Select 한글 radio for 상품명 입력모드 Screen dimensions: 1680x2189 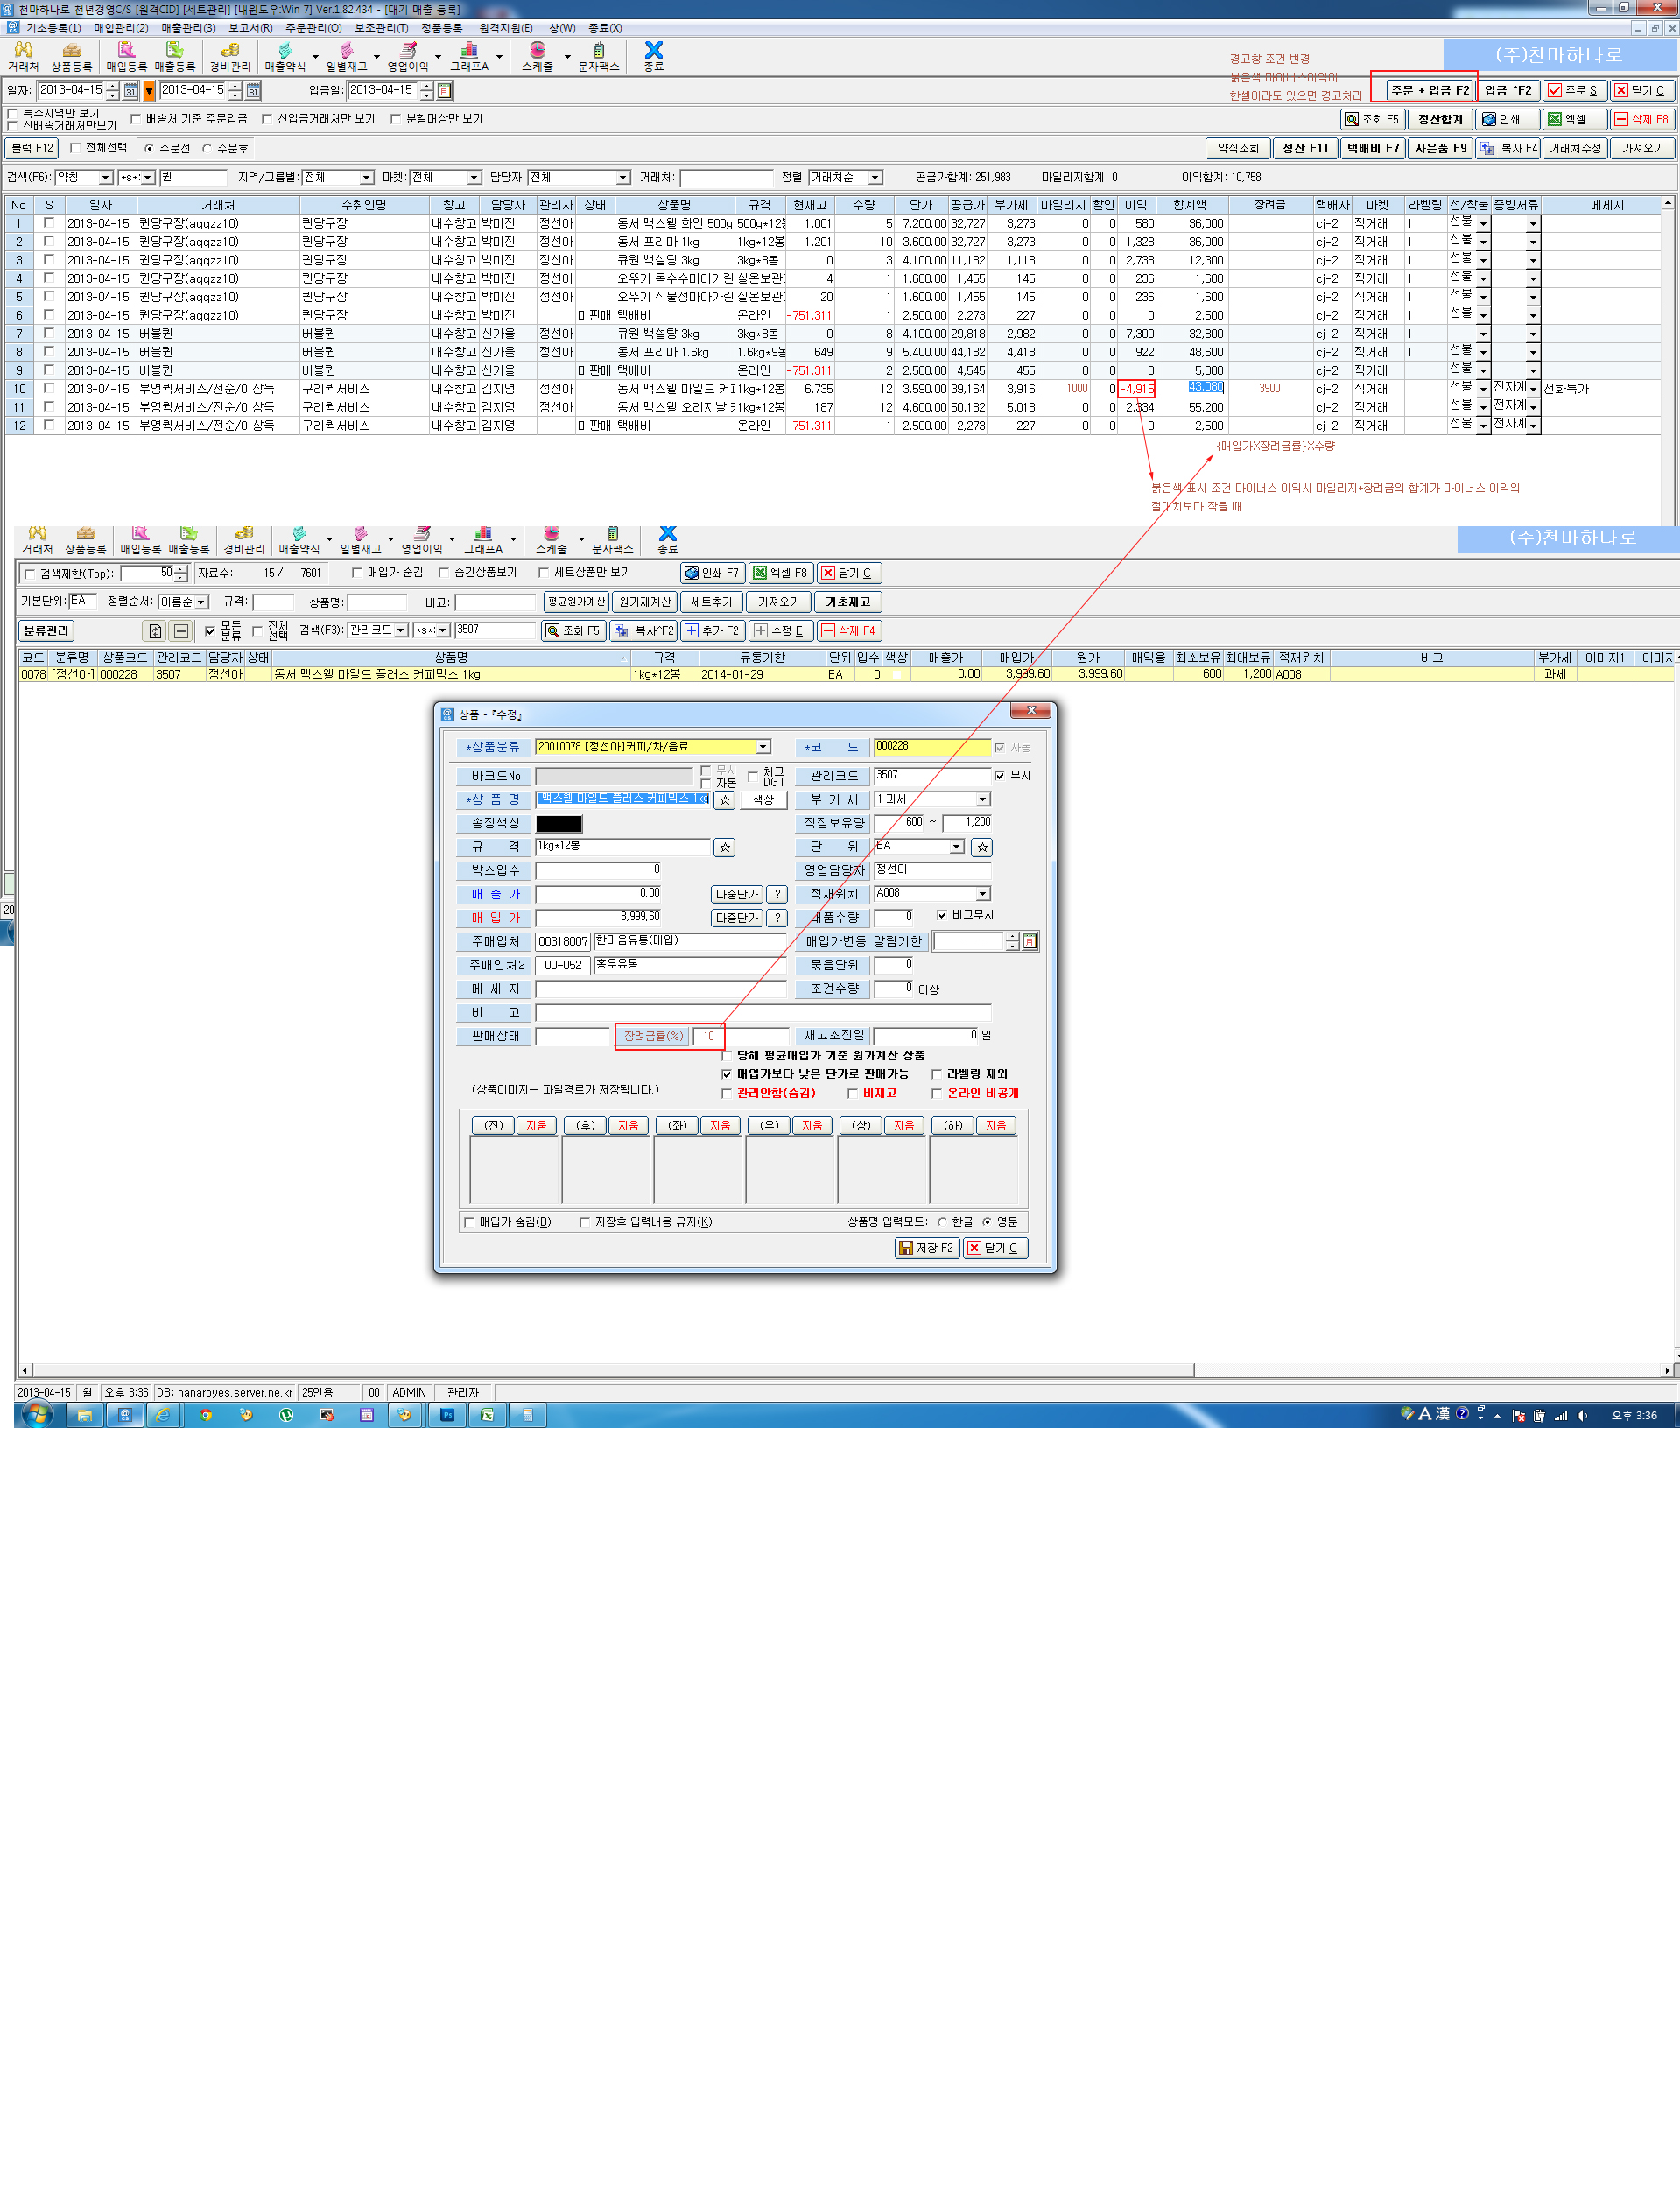[942, 1222]
